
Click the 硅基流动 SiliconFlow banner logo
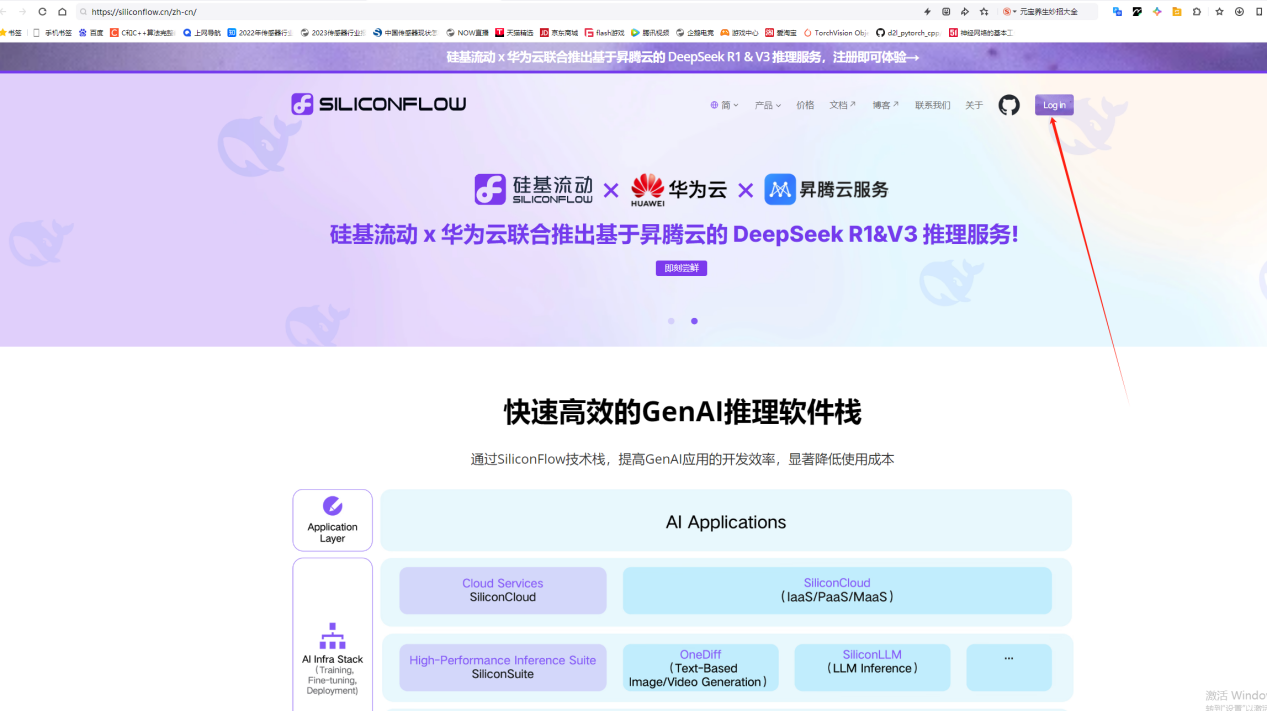point(533,189)
